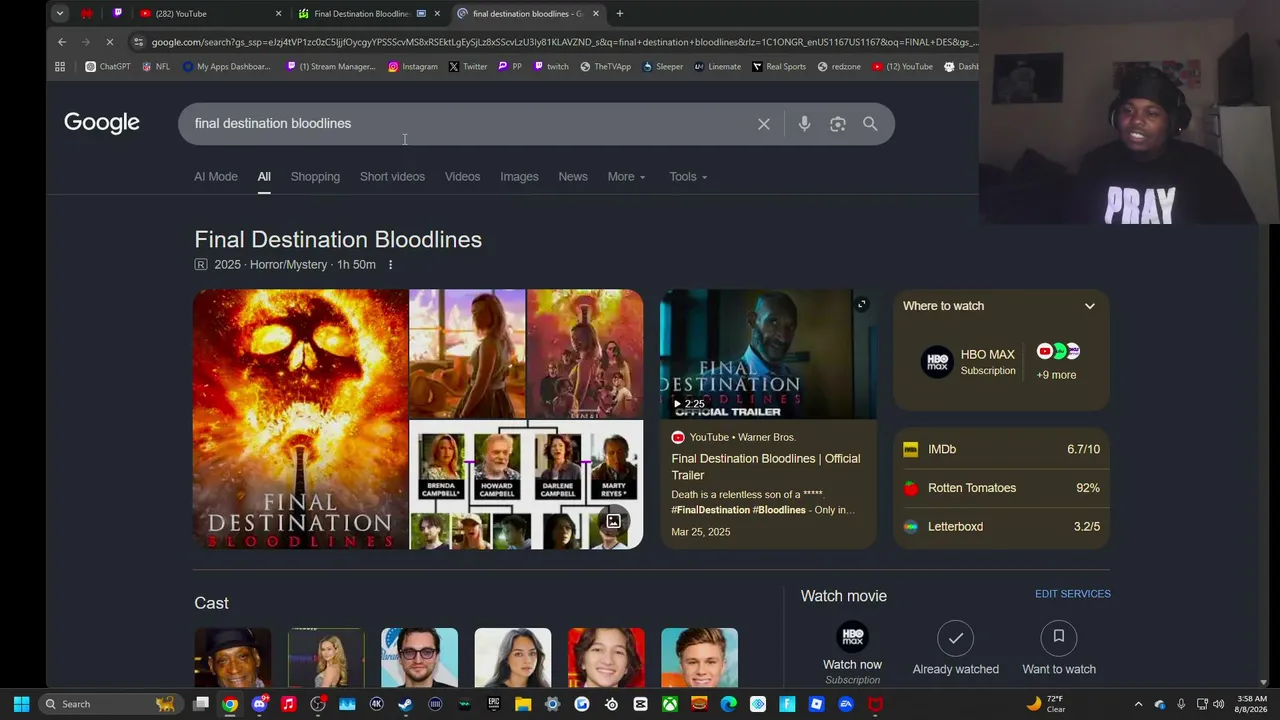Click the Windows taskbar Search box

click(x=109, y=704)
